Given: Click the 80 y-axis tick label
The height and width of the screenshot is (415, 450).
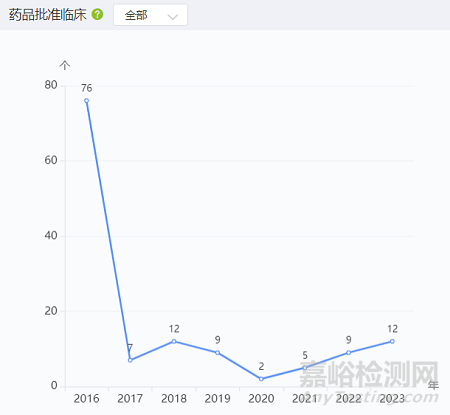Looking at the screenshot, I should point(51,85).
